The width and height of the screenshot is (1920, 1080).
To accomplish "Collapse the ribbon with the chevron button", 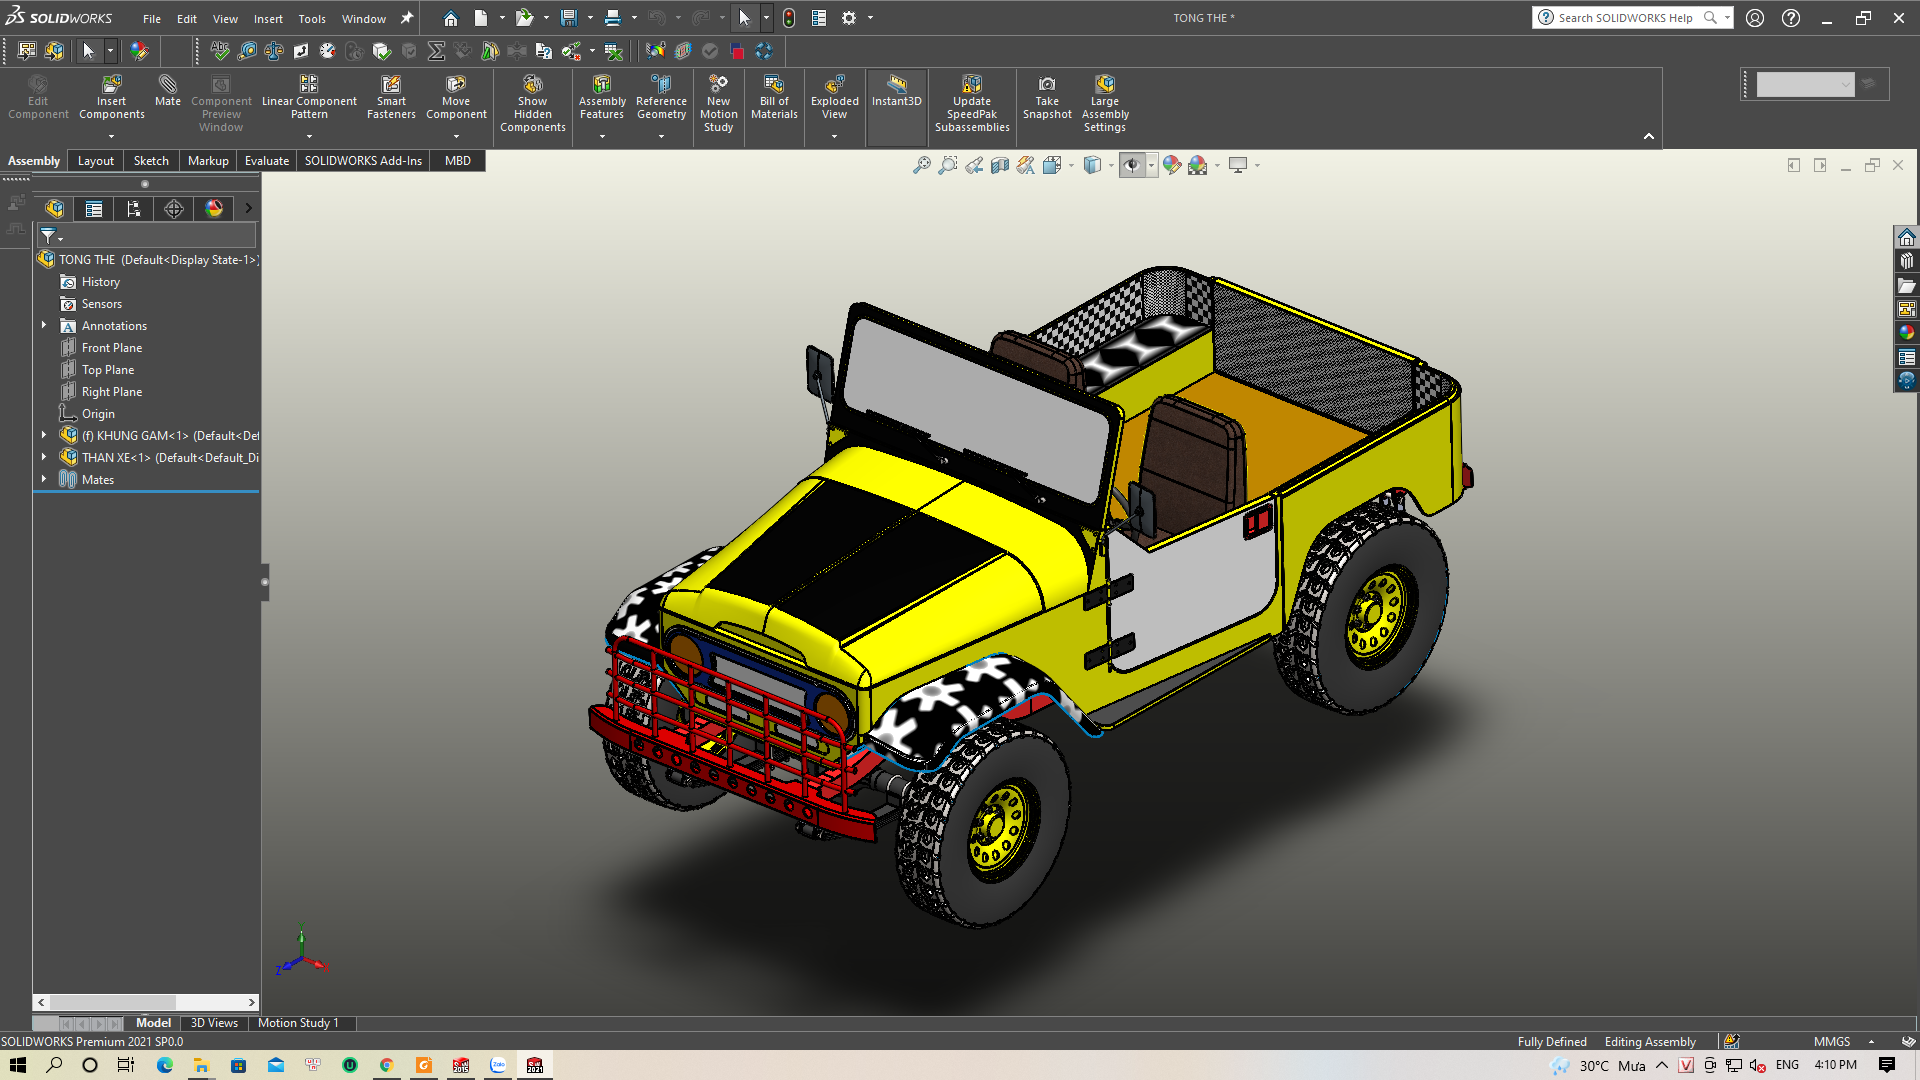I will 1648,137.
